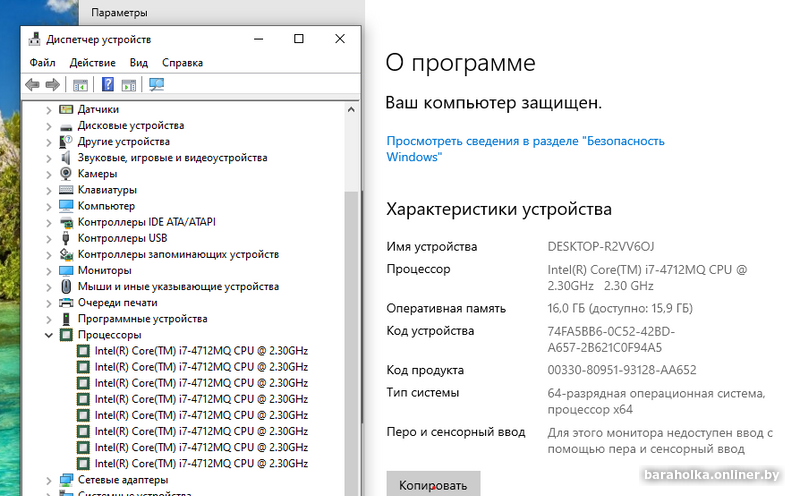This screenshot has width=800, height=496.
Task: Select the speaker icon for Звуковые, игровые и видеоустройства
Action: pos(66,158)
